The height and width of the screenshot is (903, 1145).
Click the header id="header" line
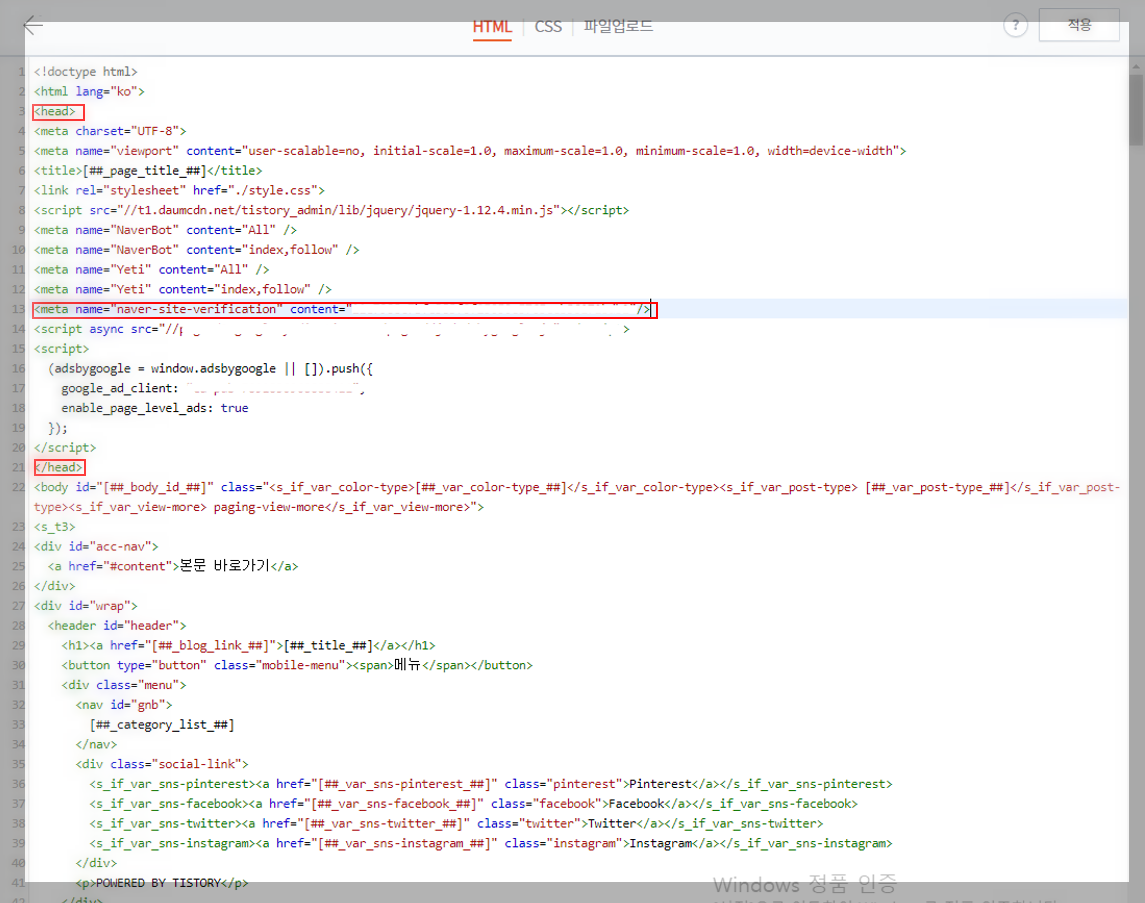117,626
